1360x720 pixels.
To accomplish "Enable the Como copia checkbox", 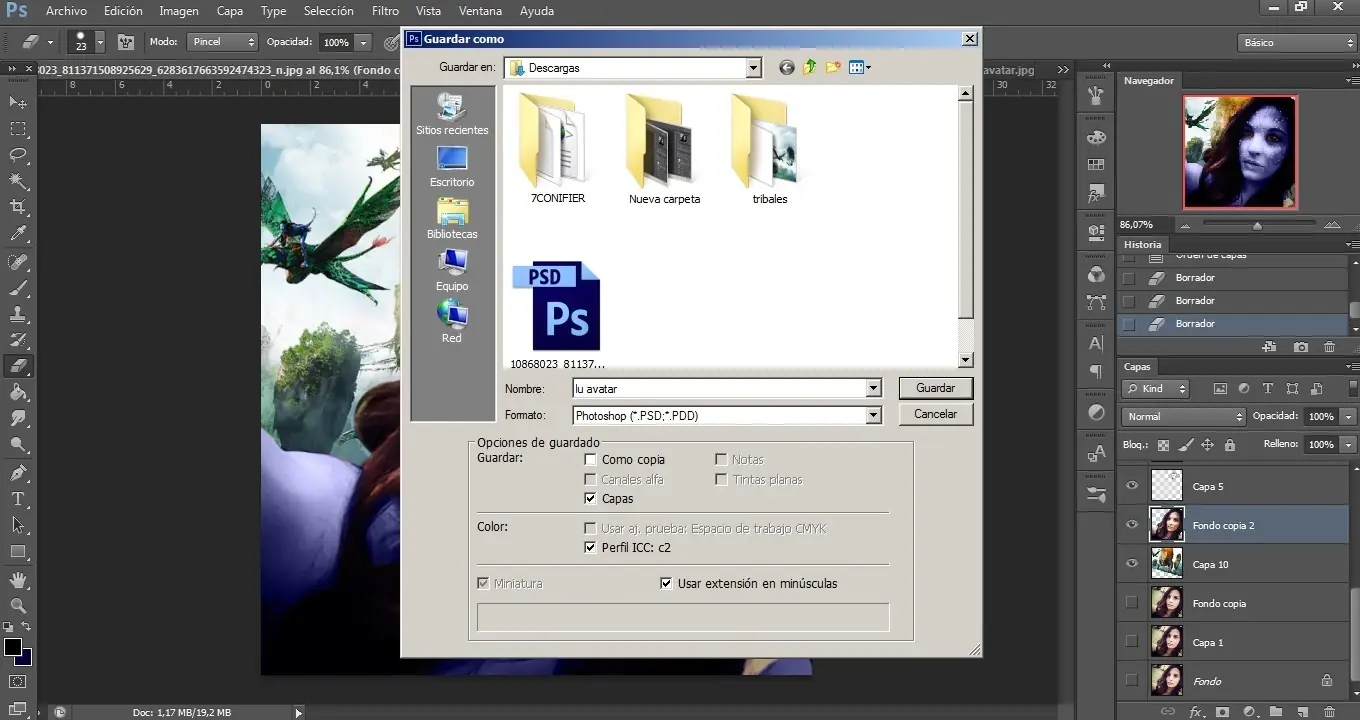I will (x=591, y=460).
